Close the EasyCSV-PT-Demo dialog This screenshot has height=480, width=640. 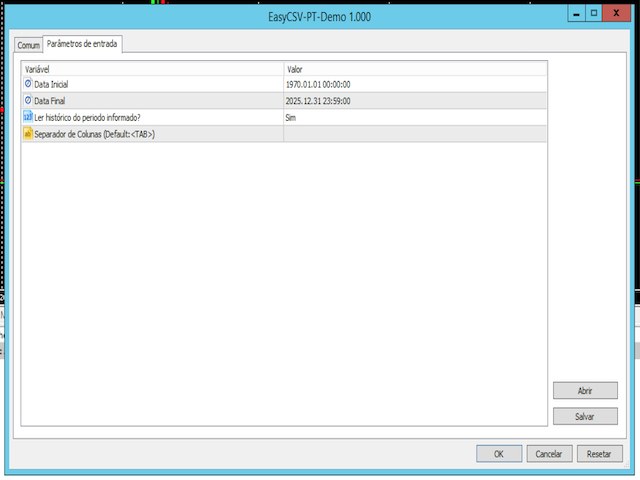point(616,13)
